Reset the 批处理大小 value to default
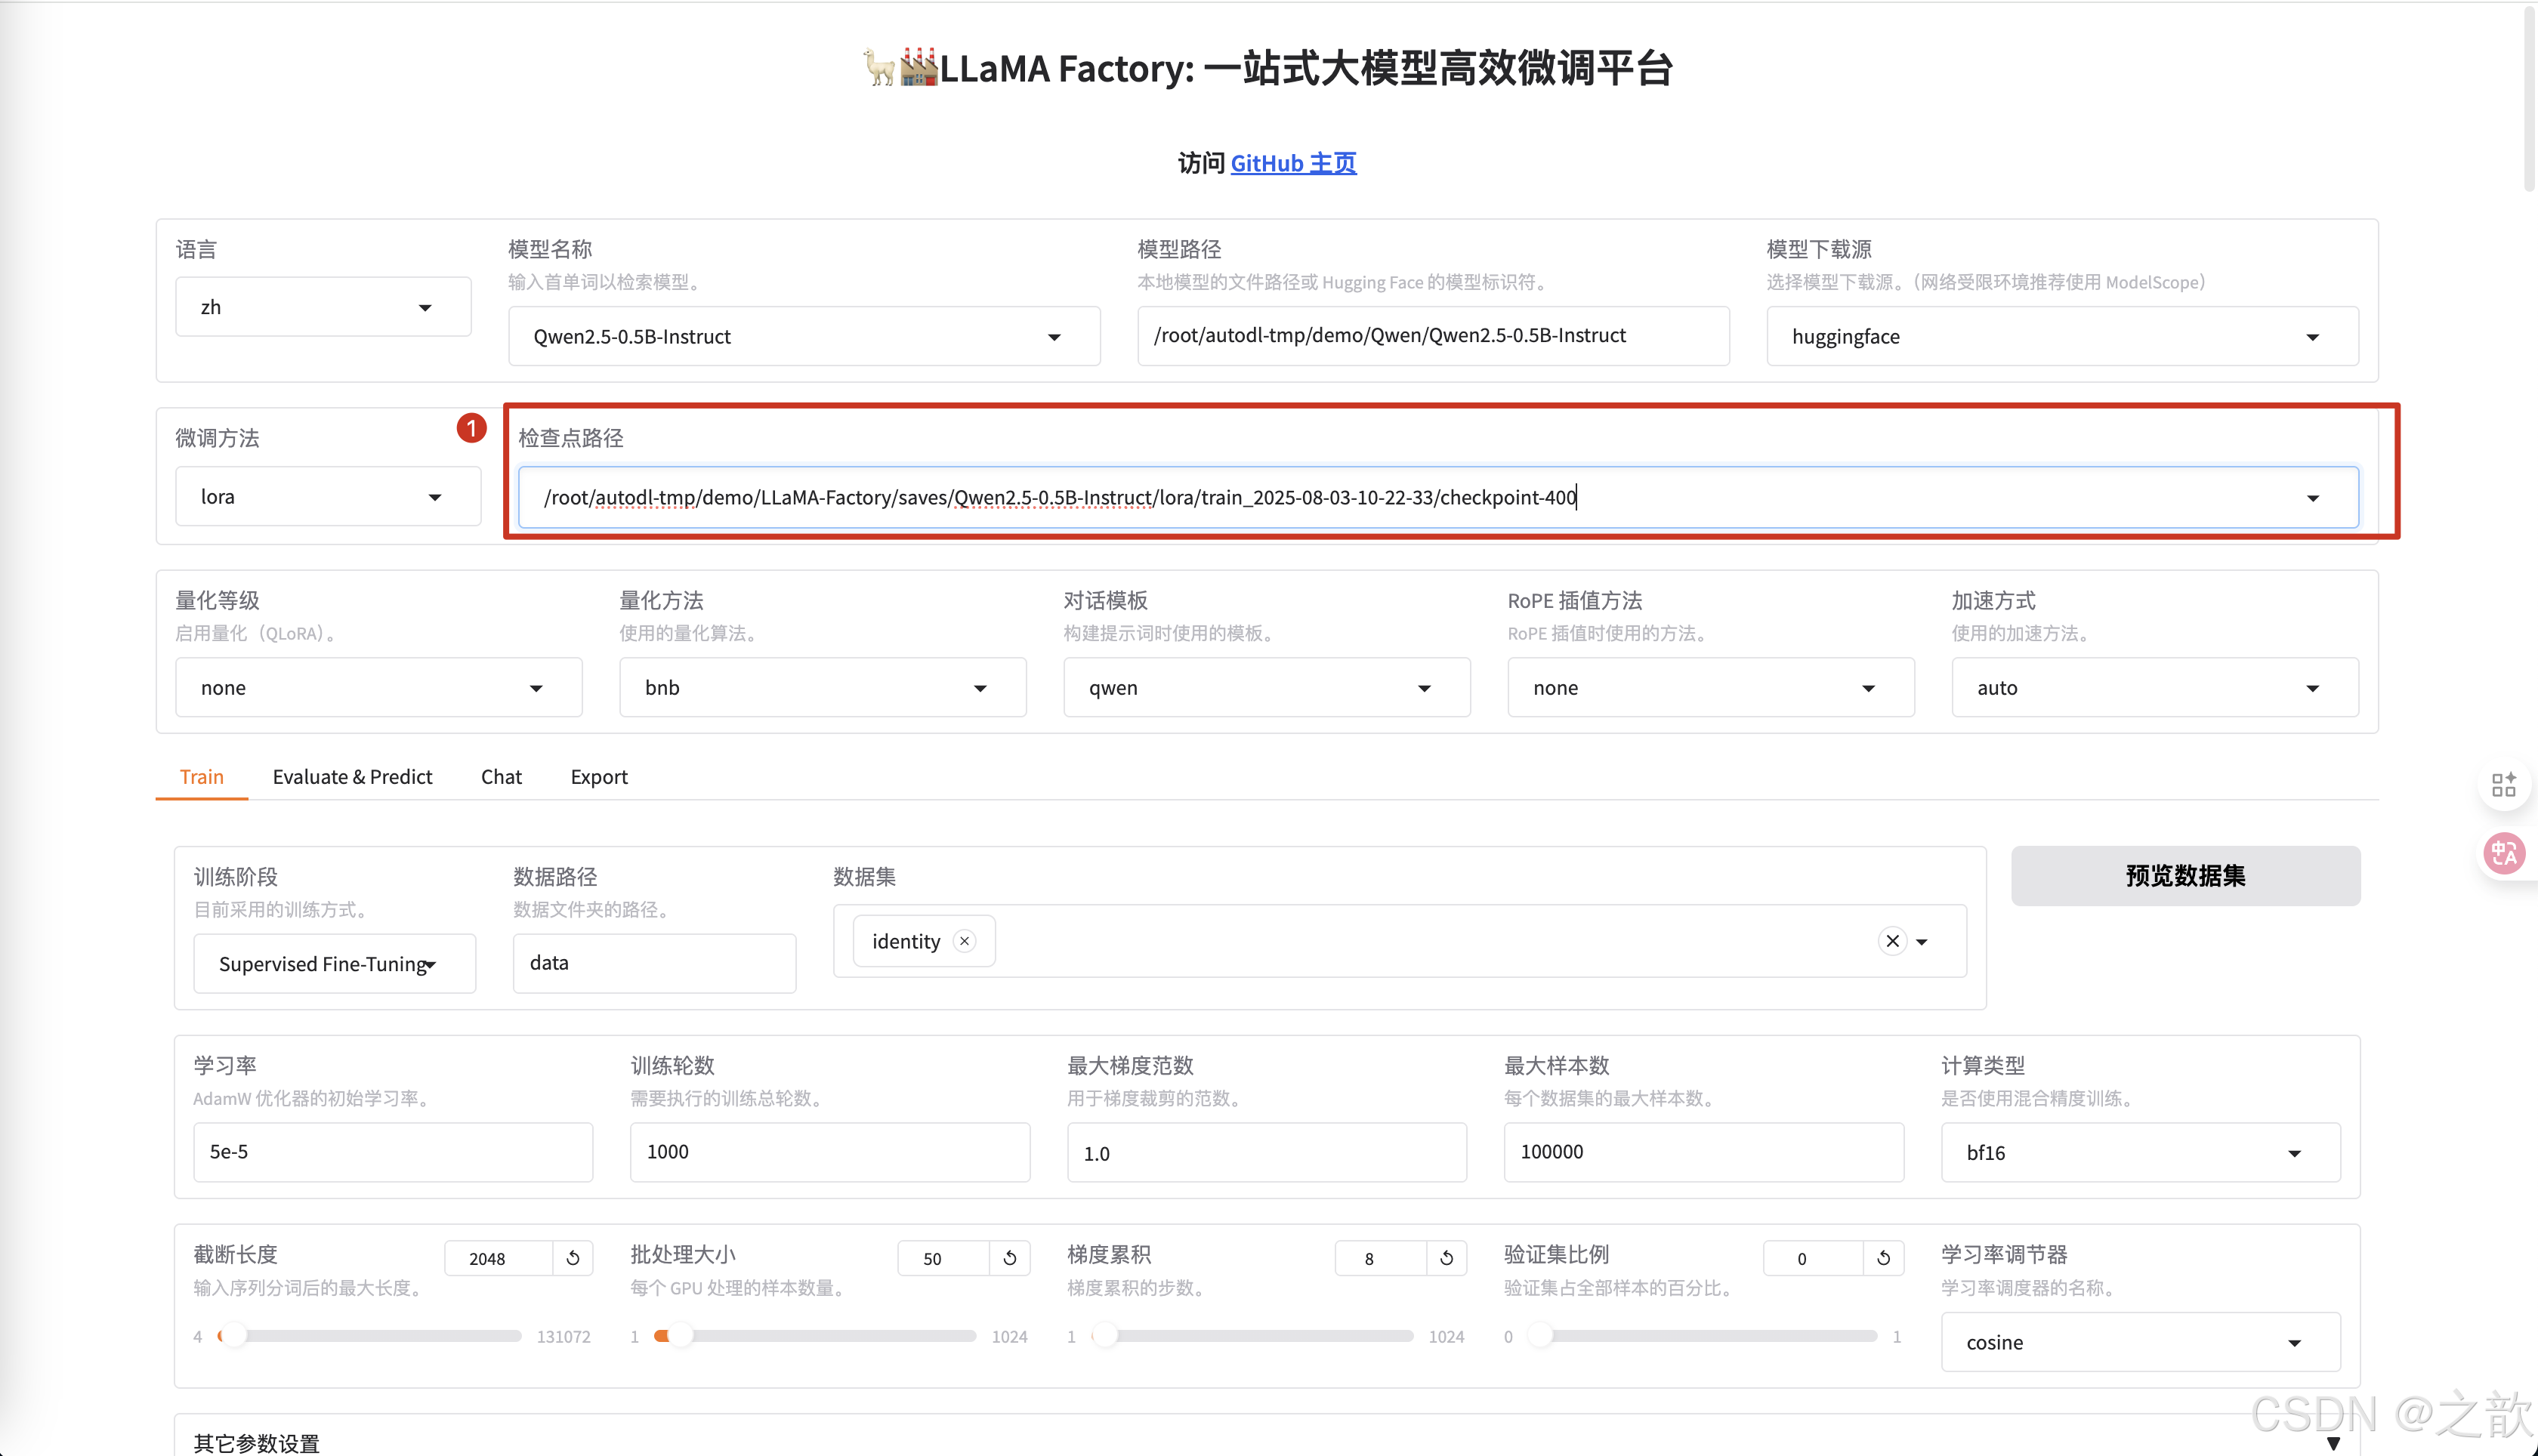This screenshot has width=2538, height=1456. coord(1010,1258)
